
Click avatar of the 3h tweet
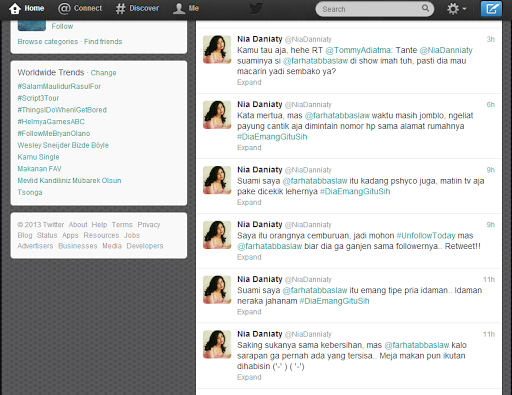pos(217,49)
